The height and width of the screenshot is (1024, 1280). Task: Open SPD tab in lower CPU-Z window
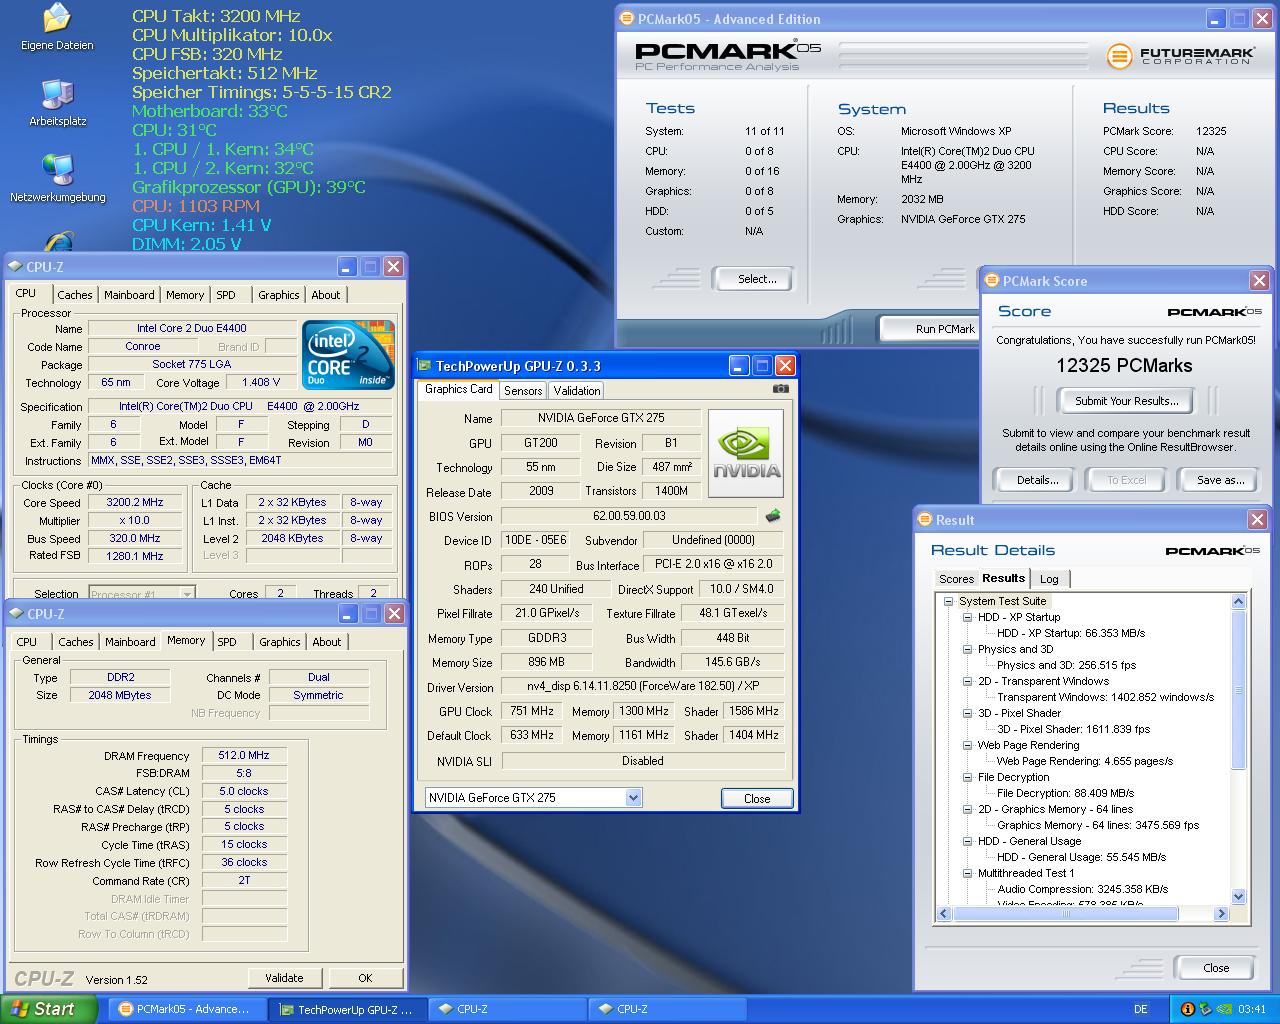point(227,642)
